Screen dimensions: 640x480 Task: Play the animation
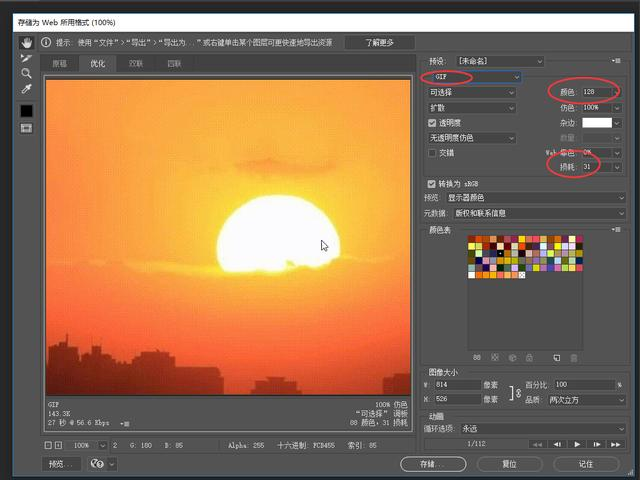pos(577,444)
